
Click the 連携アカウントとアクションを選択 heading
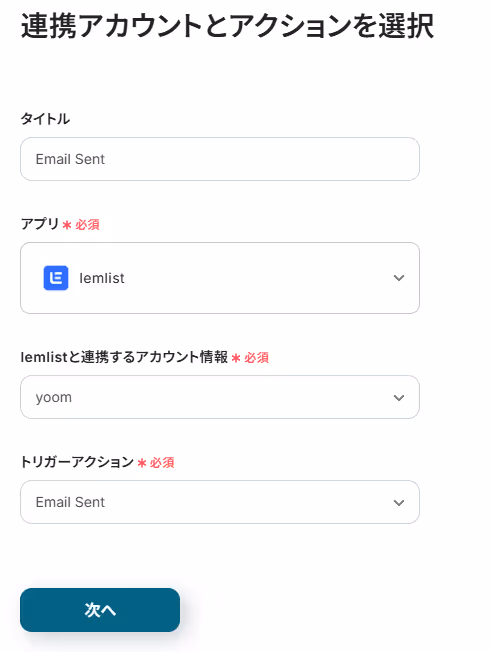point(227,26)
